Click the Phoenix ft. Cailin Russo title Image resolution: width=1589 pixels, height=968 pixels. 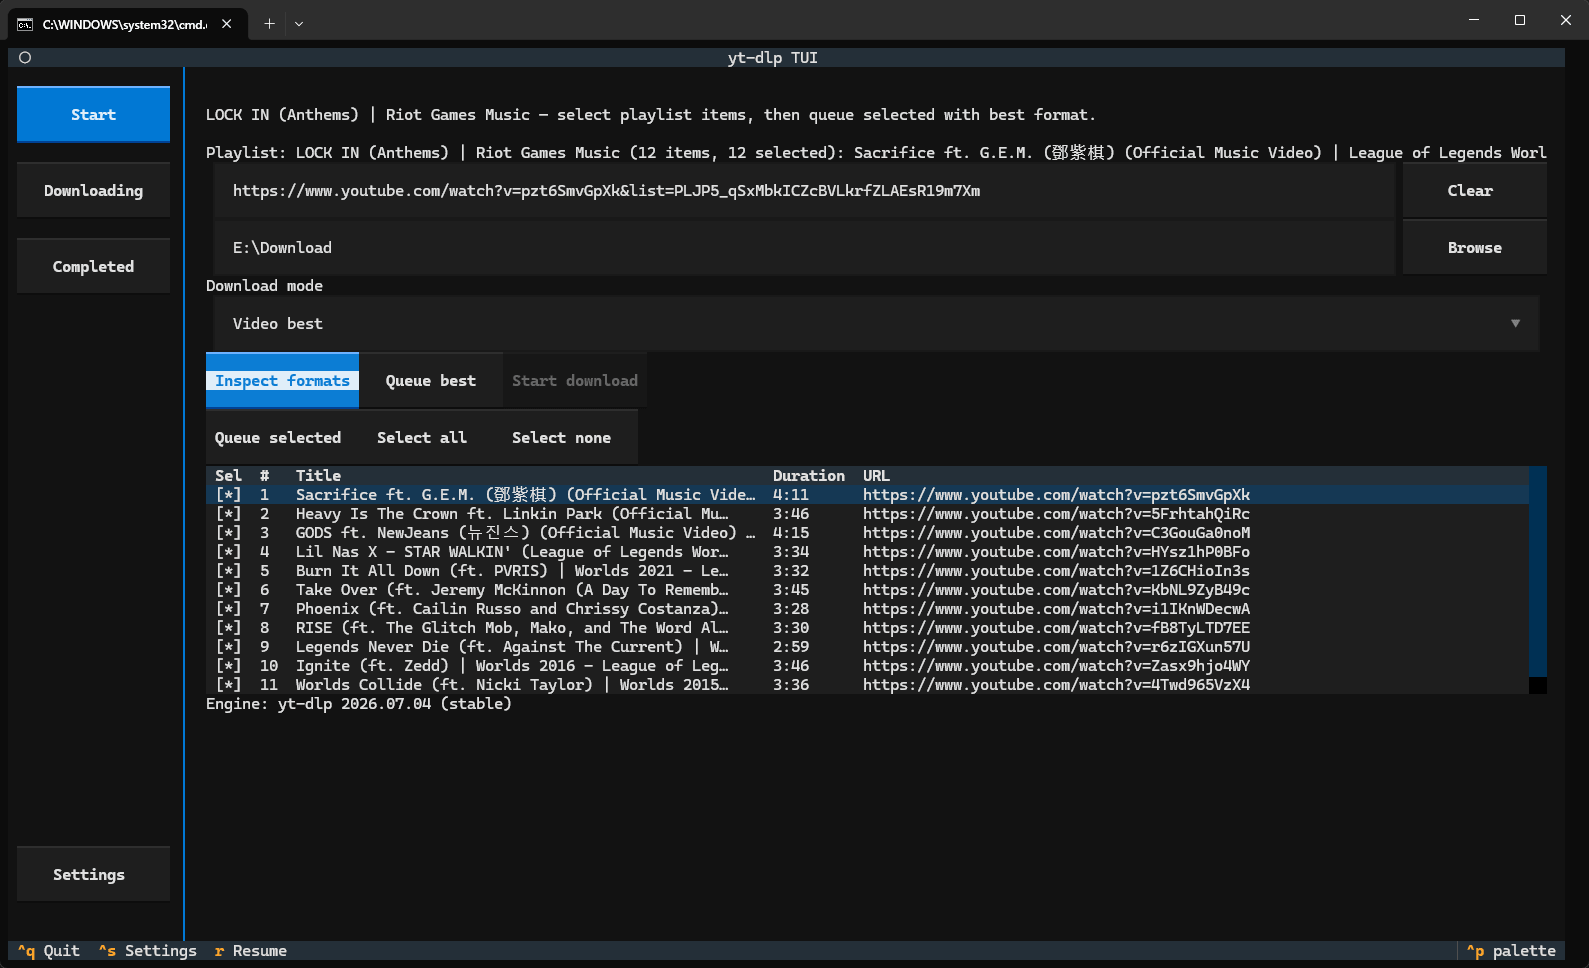(x=512, y=609)
